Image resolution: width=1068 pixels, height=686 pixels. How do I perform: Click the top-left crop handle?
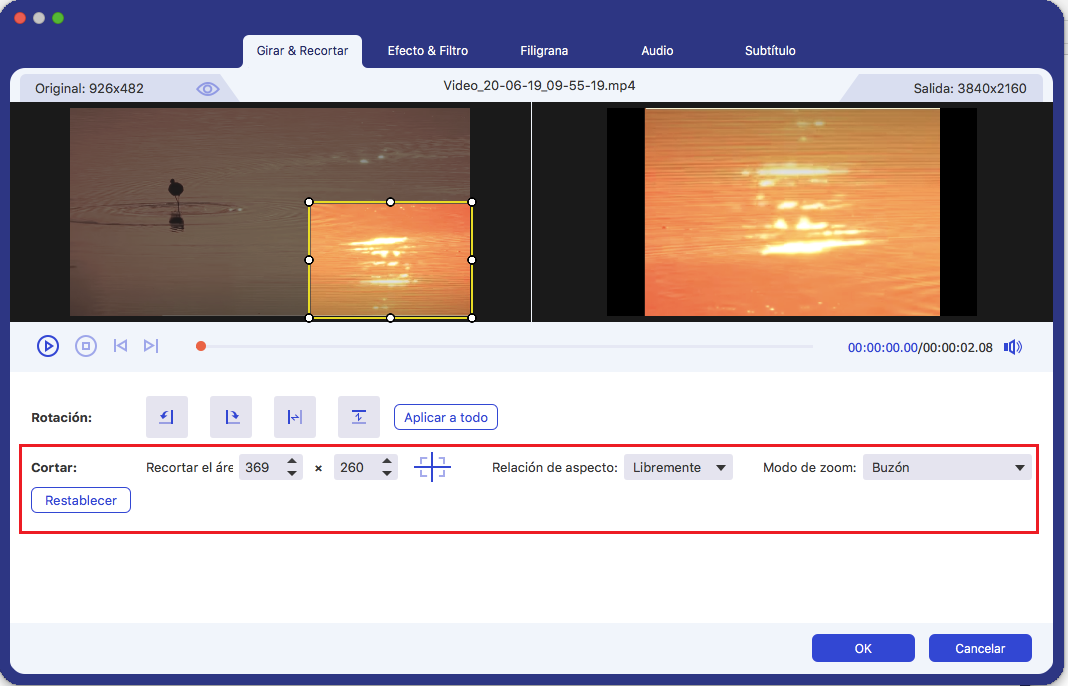click(x=309, y=202)
